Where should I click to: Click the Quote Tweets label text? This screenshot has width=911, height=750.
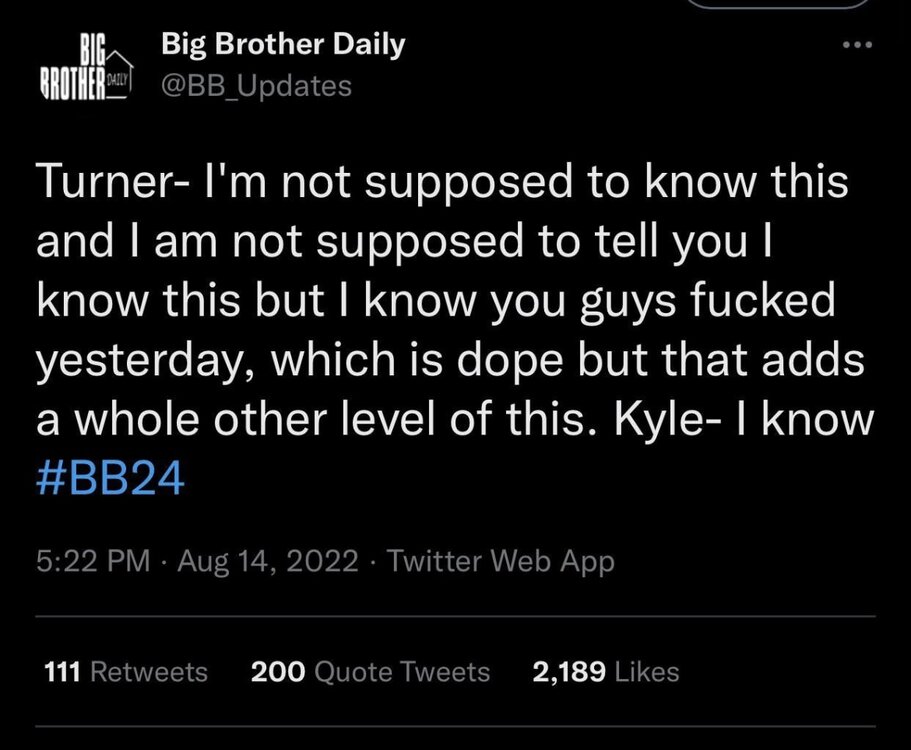tap(402, 672)
